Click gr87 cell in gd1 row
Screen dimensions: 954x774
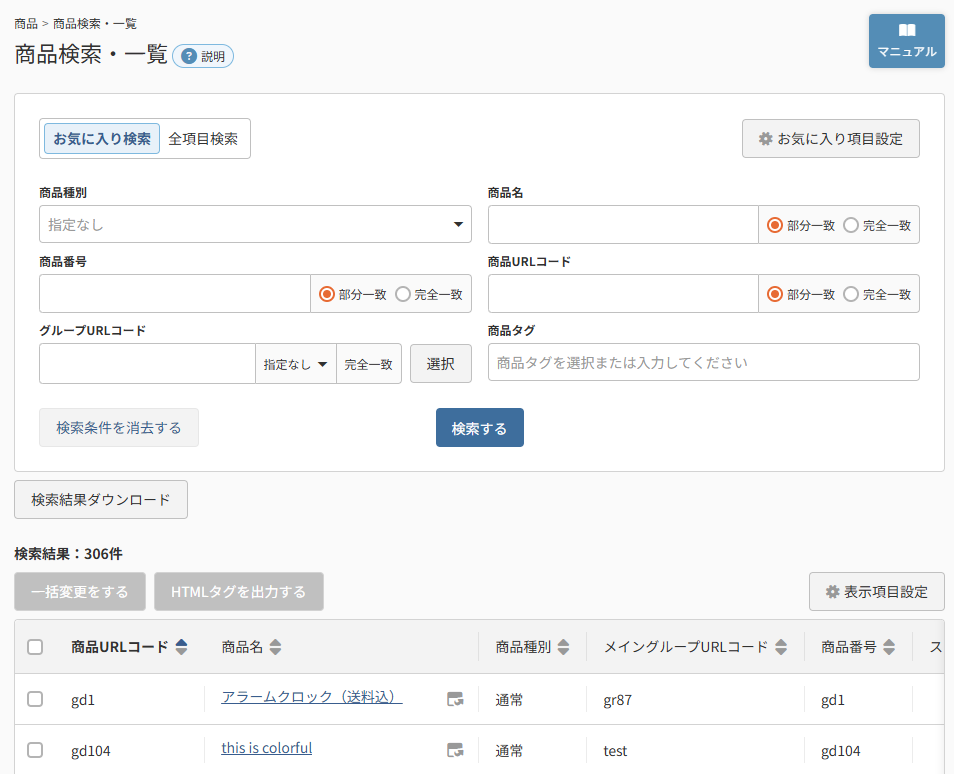click(618, 700)
